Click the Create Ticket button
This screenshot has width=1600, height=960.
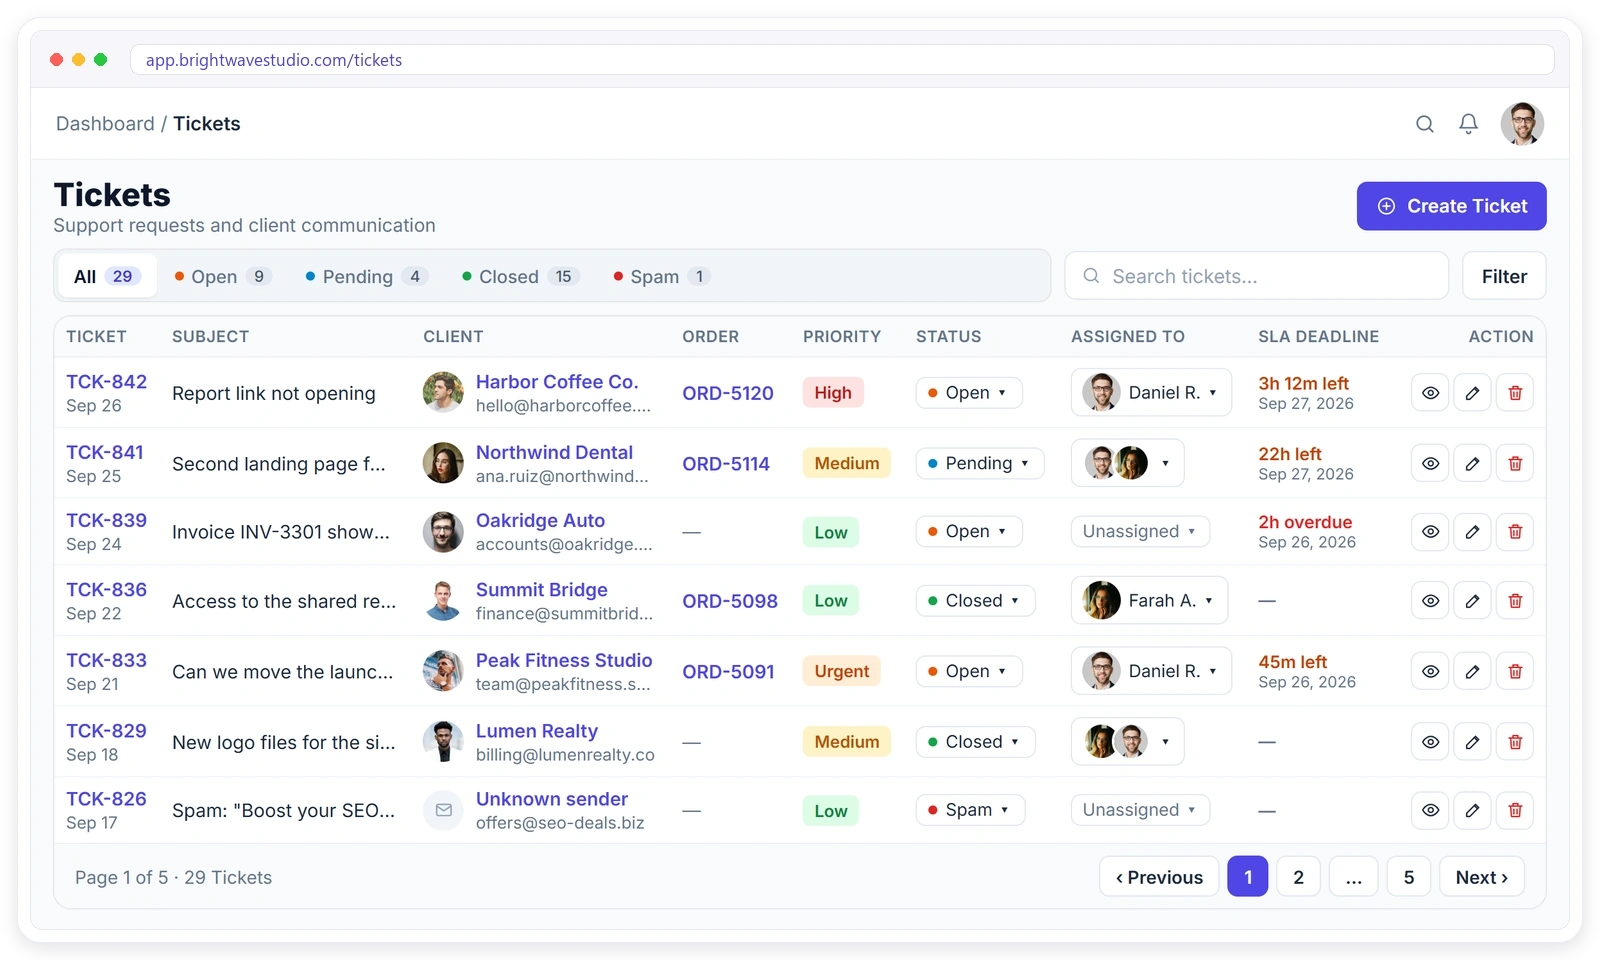[1451, 206]
